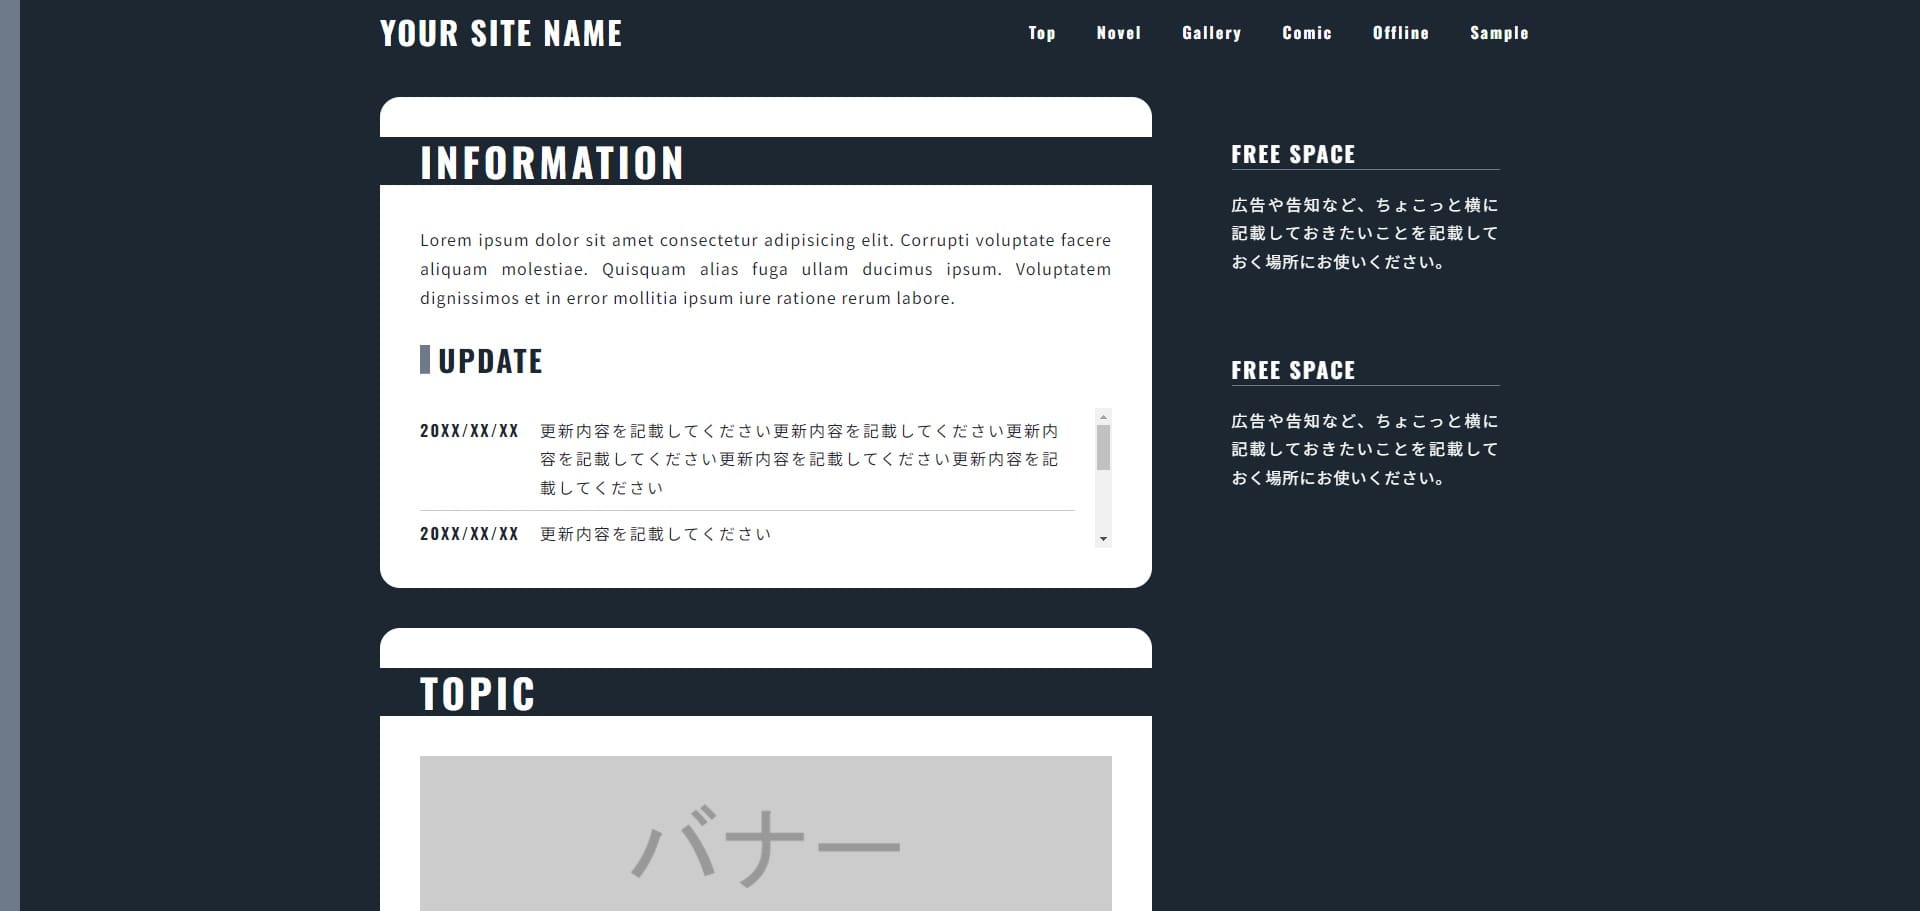
Task: Navigate to the Offline page
Action: pyautogui.click(x=1400, y=33)
